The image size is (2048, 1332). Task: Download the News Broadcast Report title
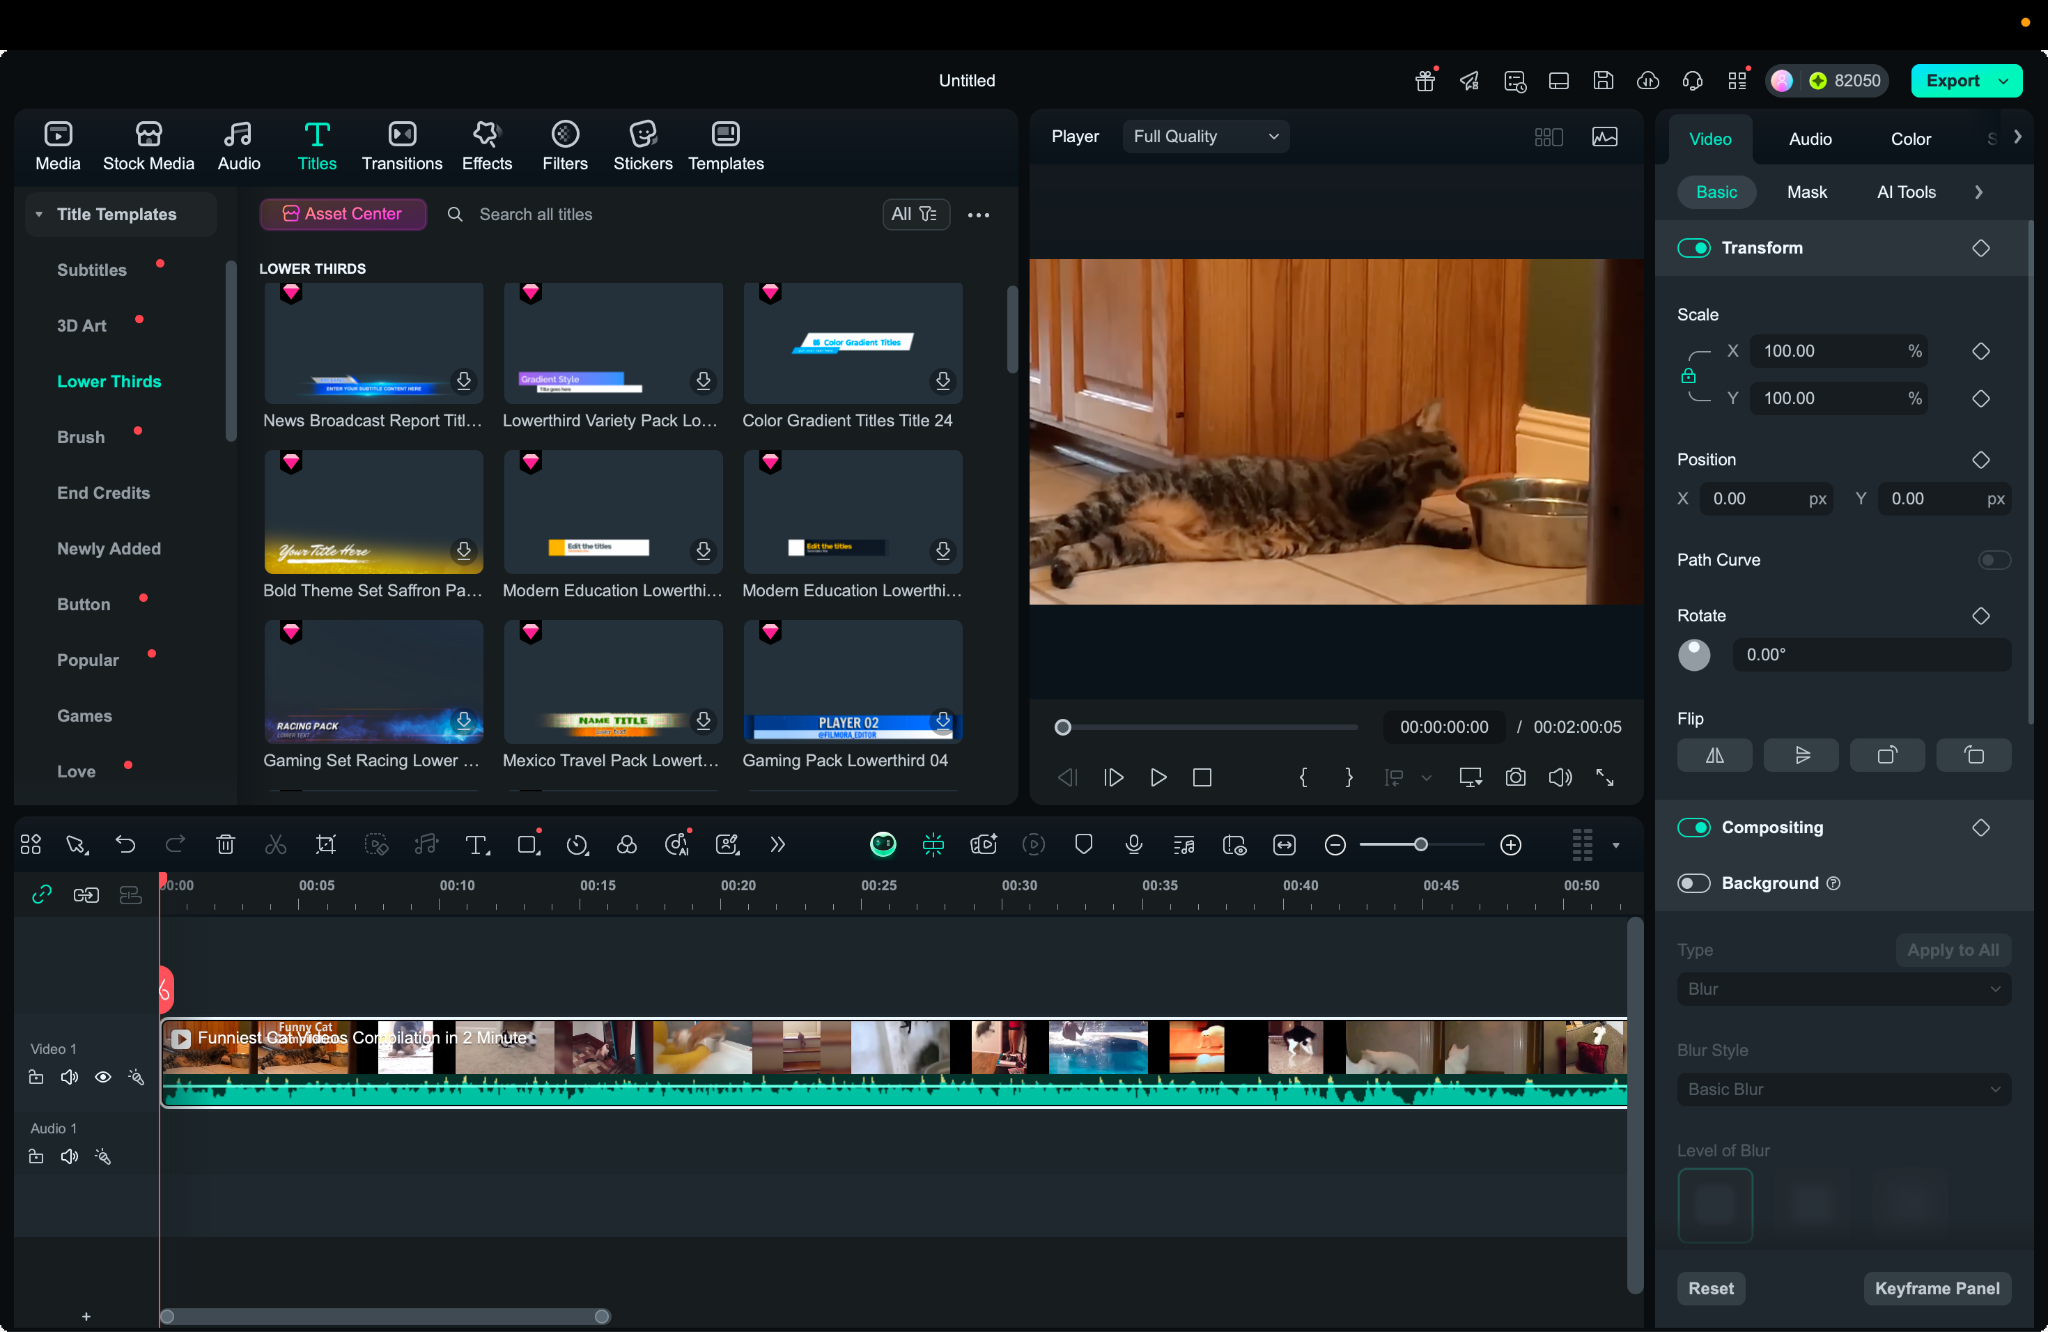click(464, 381)
